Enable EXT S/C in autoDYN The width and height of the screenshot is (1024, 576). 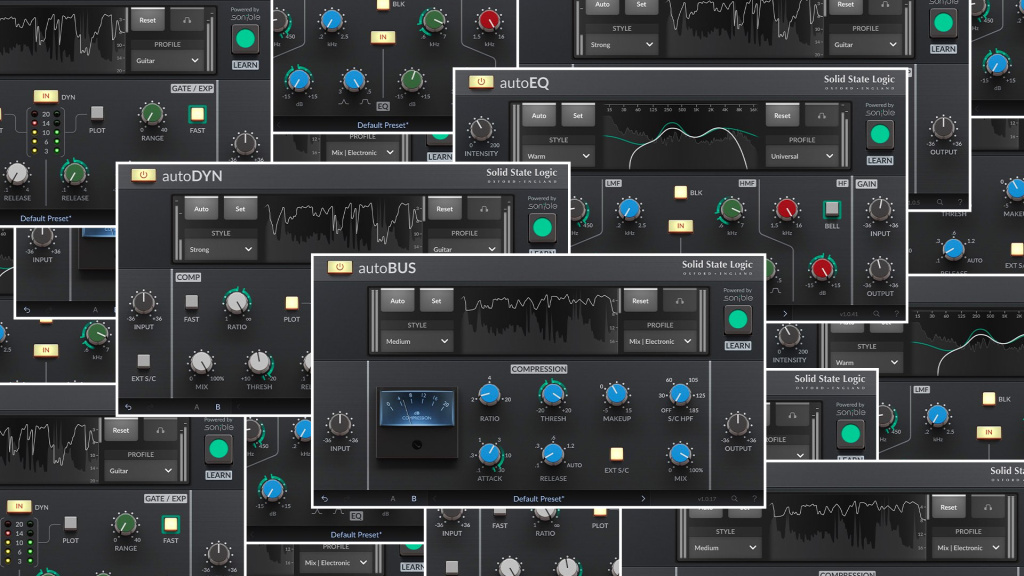click(x=143, y=360)
